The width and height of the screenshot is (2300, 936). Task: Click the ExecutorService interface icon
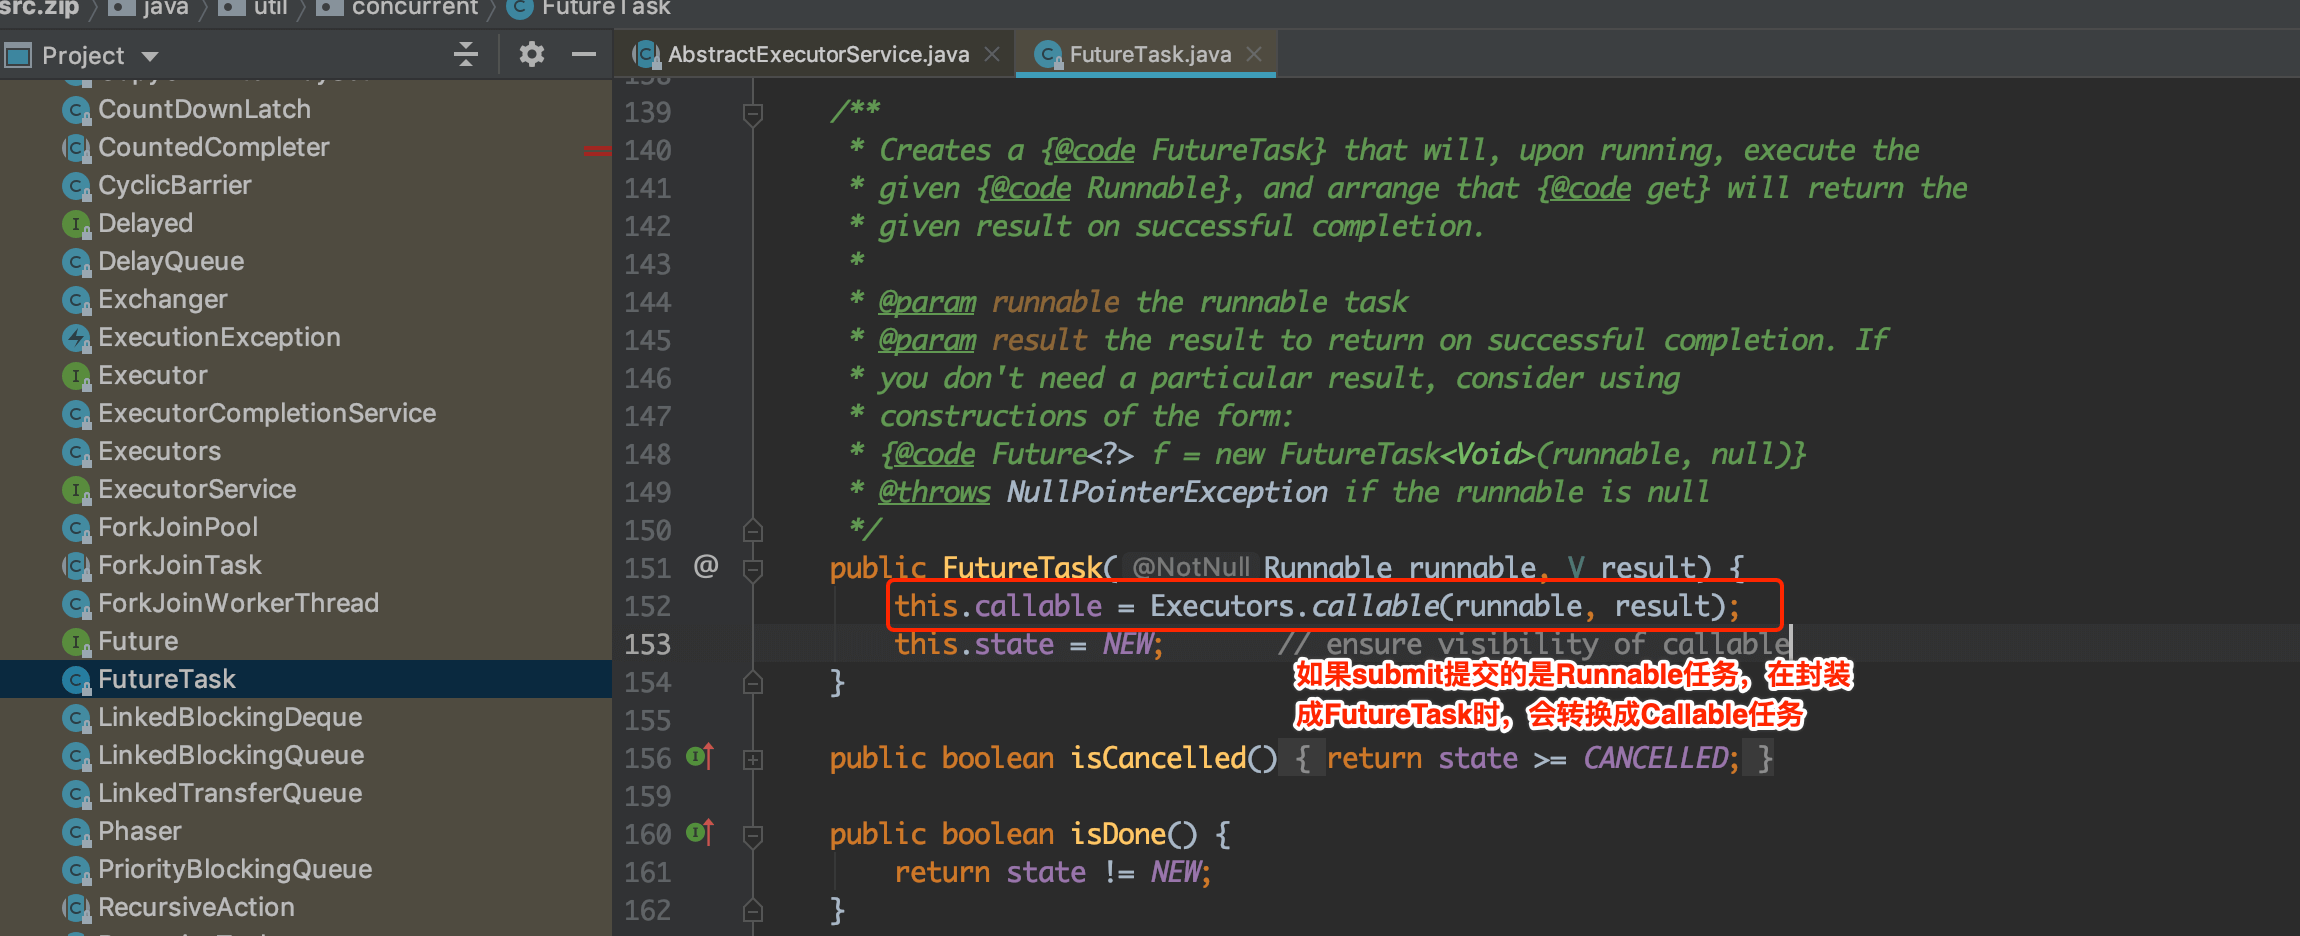click(x=76, y=490)
